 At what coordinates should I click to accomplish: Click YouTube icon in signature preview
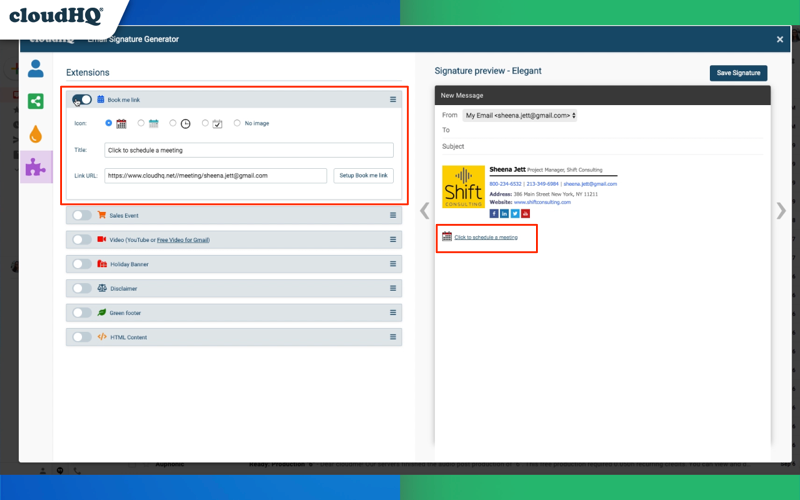526,213
